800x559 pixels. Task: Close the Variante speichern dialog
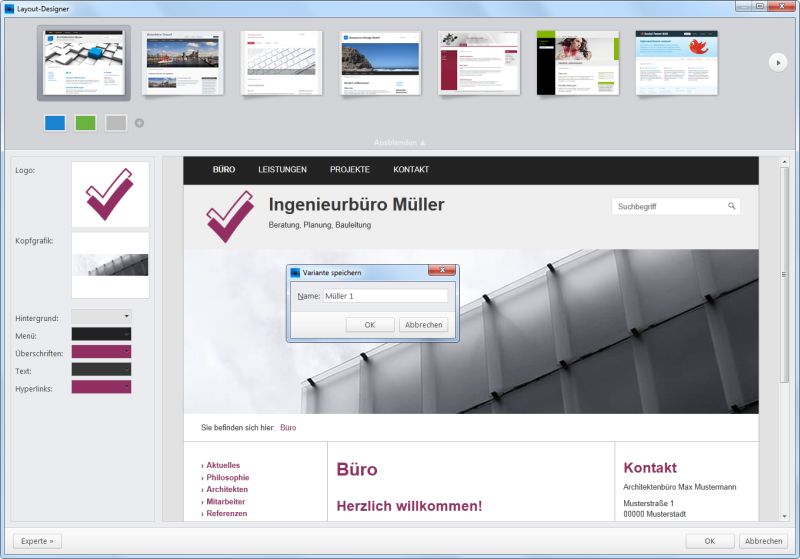(x=442, y=270)
